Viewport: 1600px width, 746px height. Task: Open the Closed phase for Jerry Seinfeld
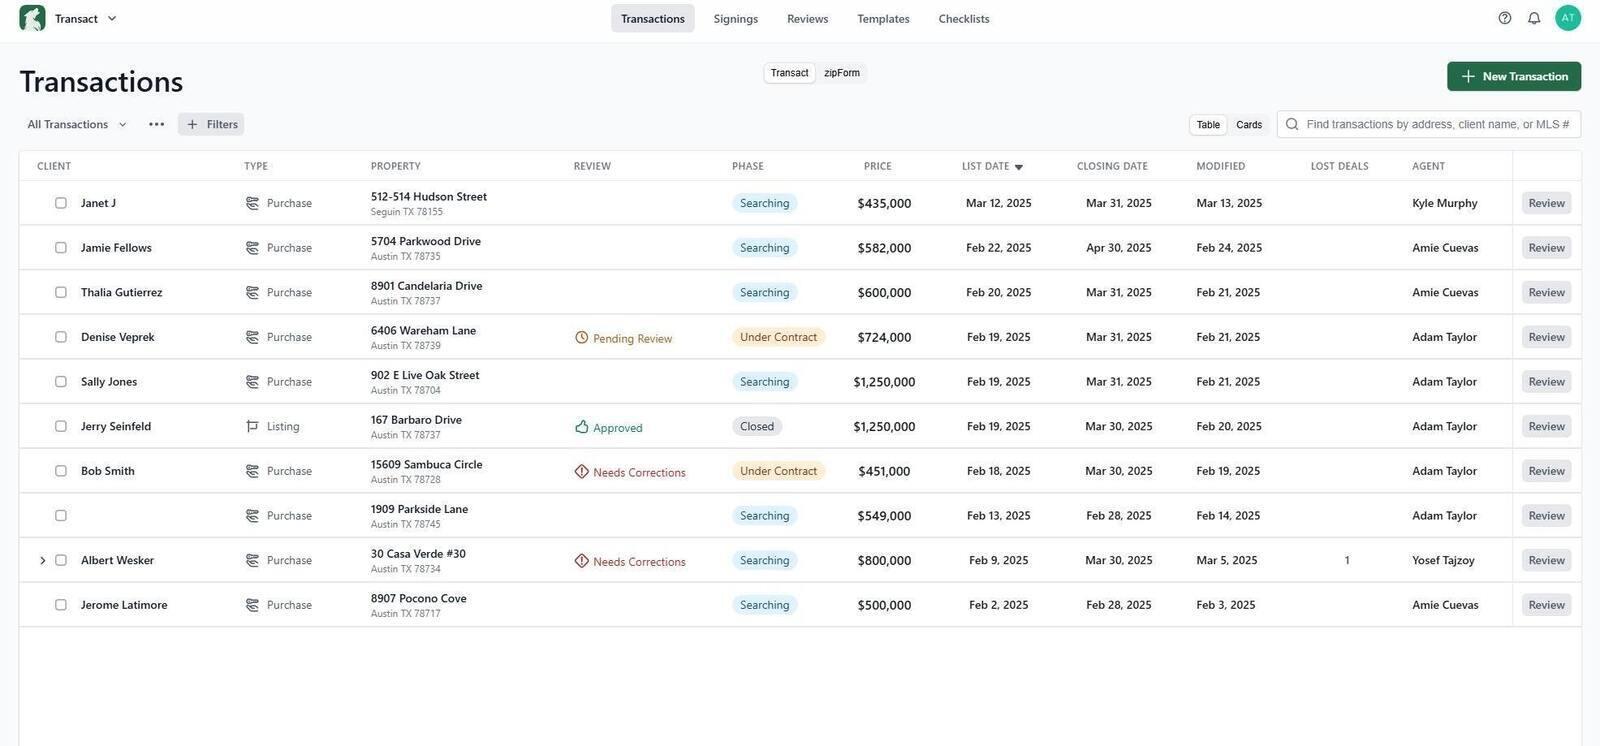pyautogui.click(x=757, y=426)
